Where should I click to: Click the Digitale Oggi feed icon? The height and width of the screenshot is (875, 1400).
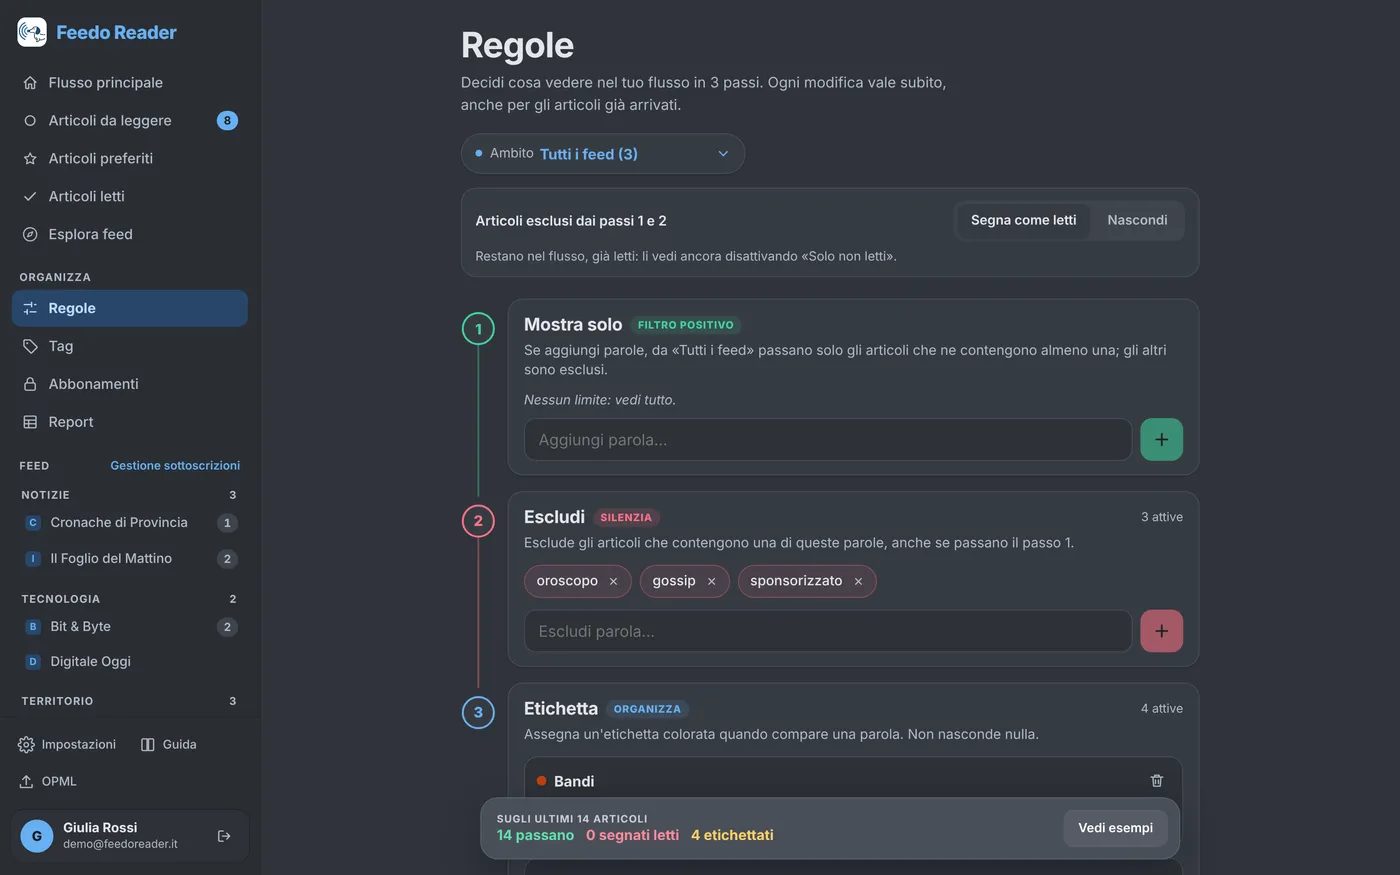pos(33,661)
